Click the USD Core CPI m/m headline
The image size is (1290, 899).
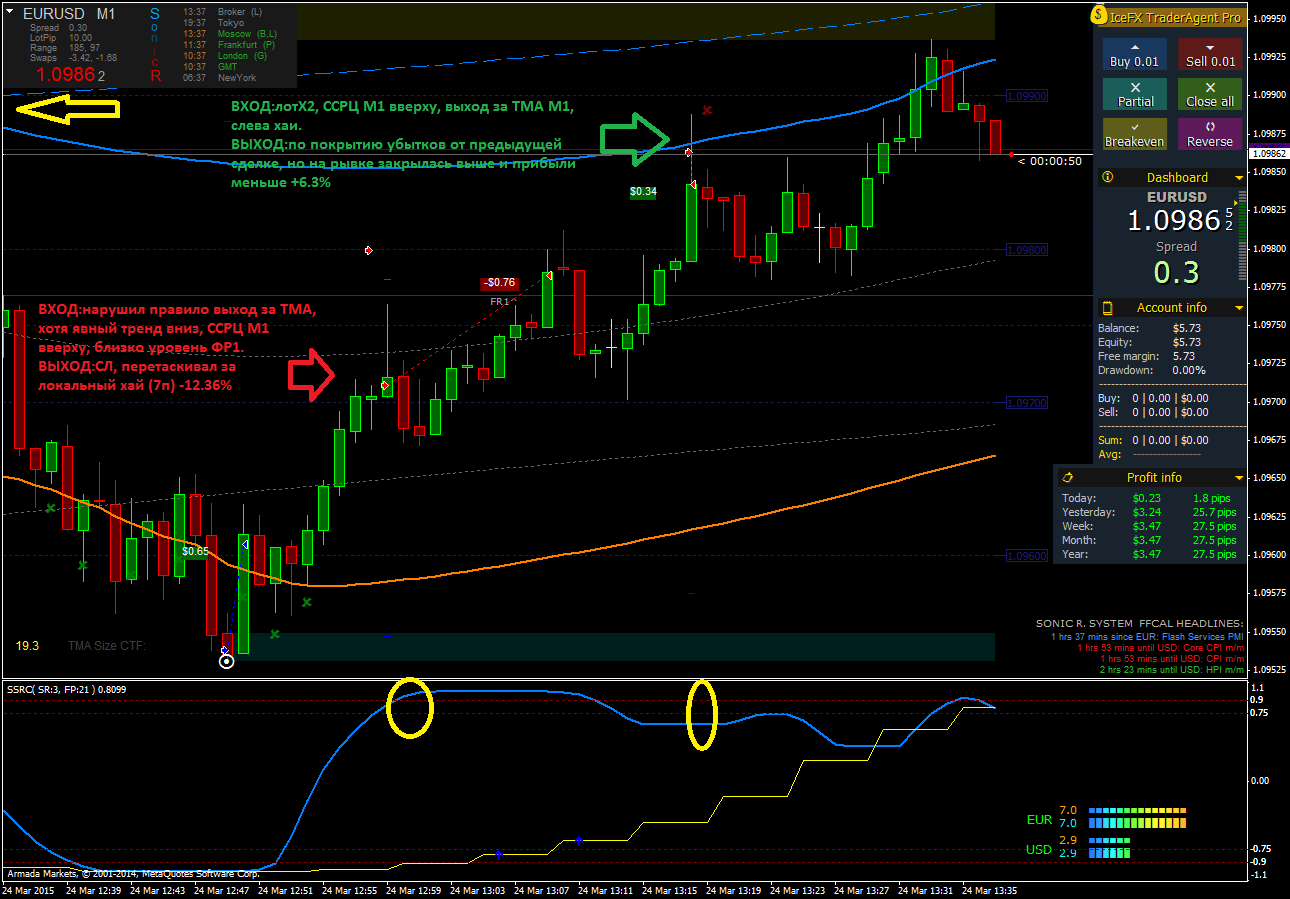[1160, 648]
